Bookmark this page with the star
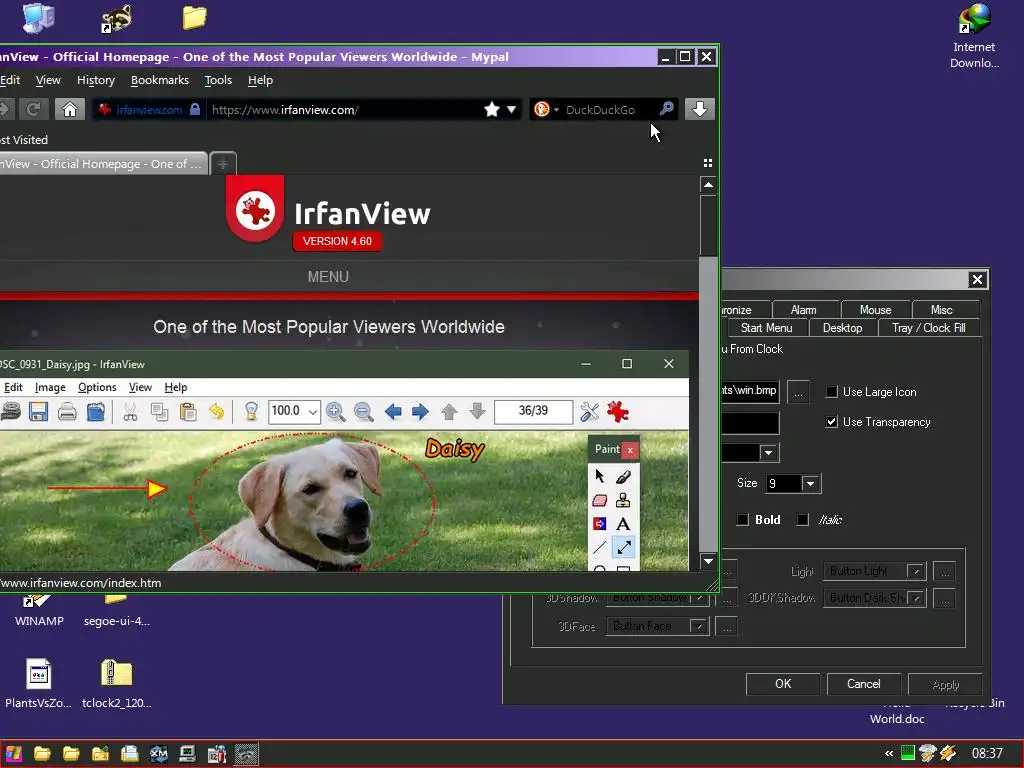This screenshot has height=768, width=1024. pyautogui.click(x=492, y=109)
